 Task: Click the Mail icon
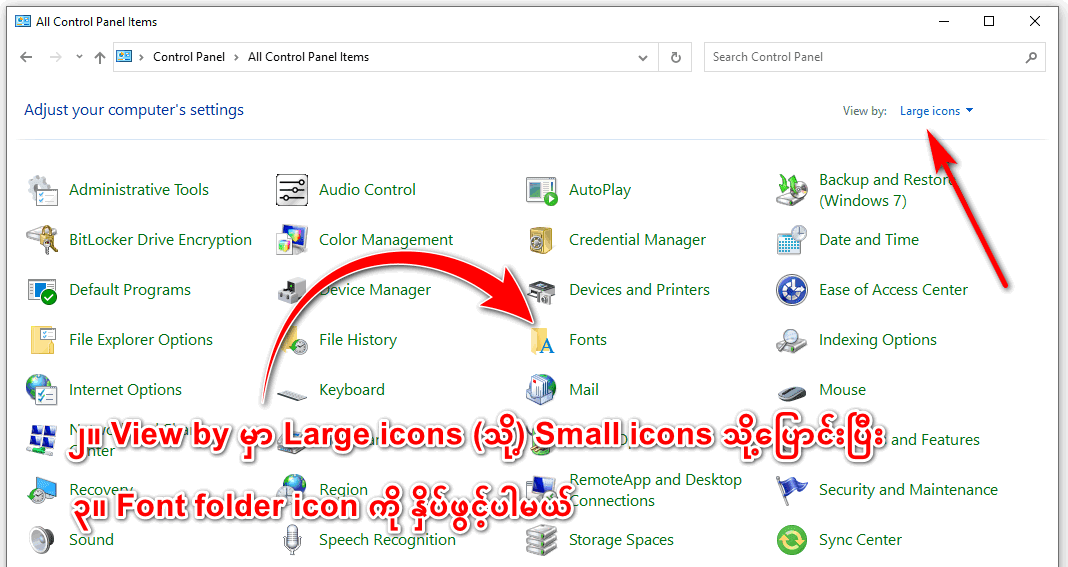(x=542, y=390)
